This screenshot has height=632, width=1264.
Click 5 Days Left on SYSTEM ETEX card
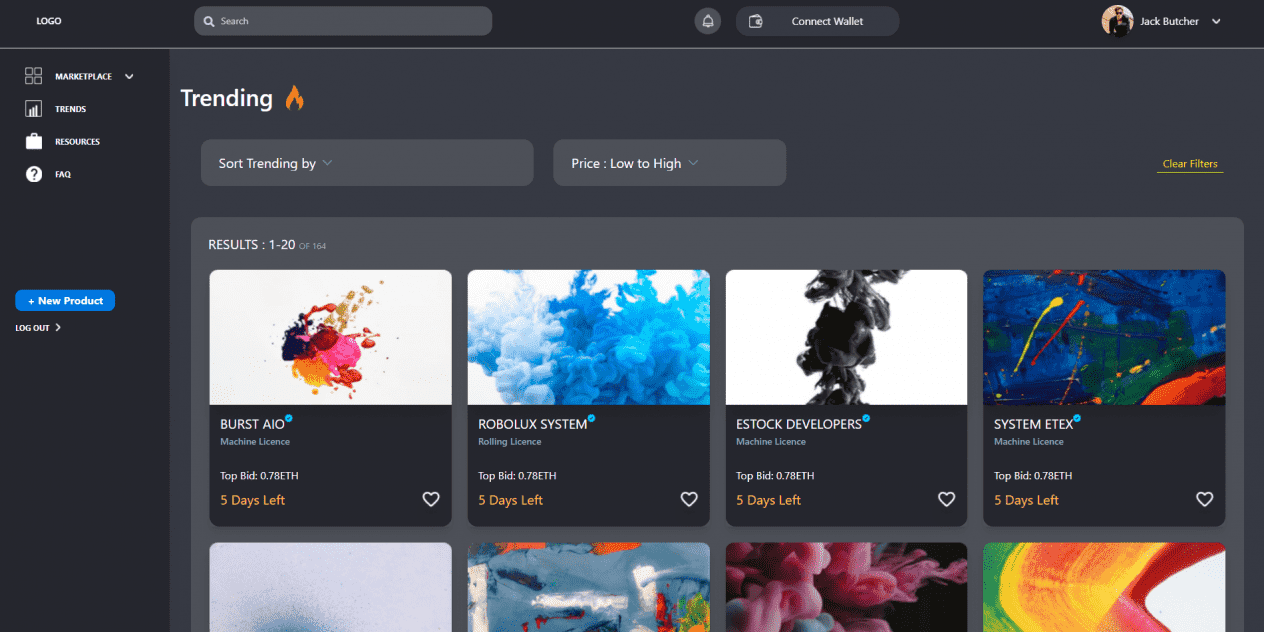[1026, 500]
